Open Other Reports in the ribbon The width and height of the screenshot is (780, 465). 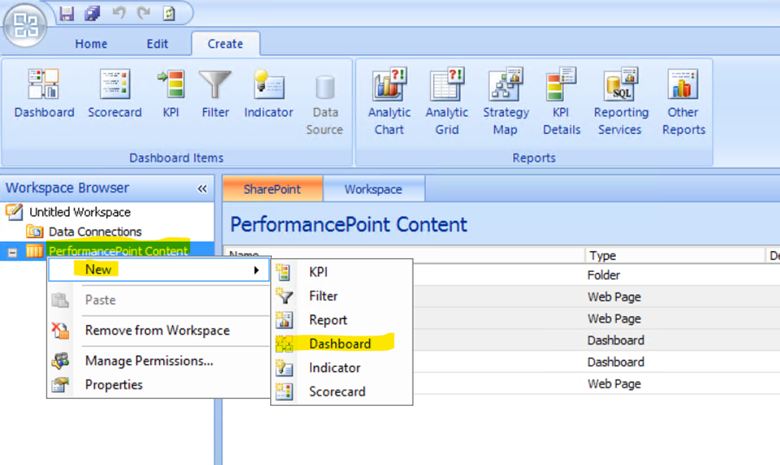683,102
